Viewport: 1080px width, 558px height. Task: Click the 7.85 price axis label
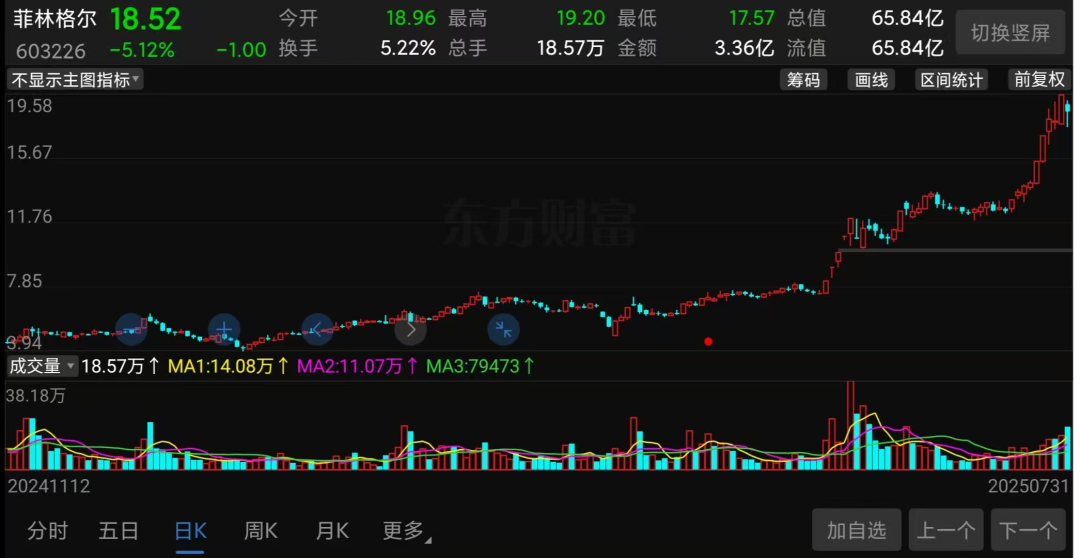pyautogui.click(x=24, y=282)
